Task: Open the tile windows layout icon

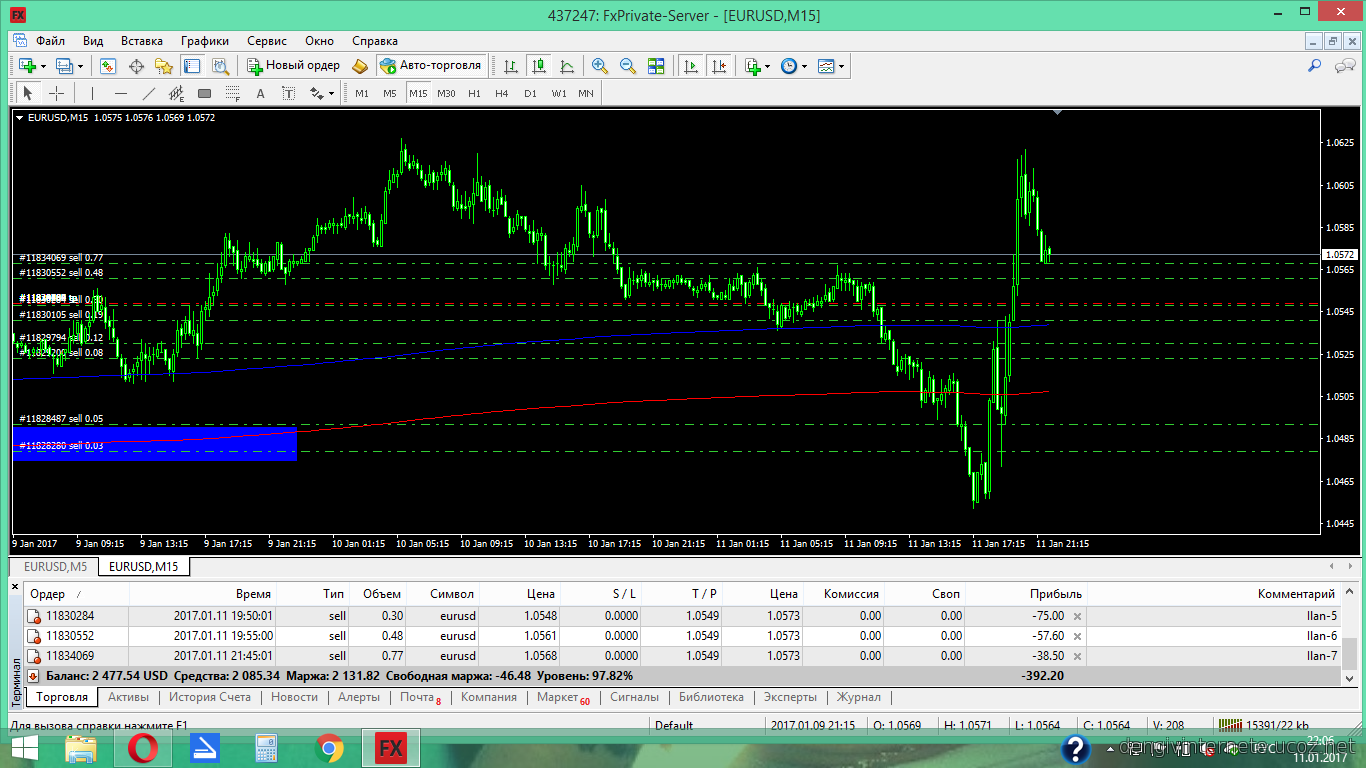Action: tap(656, 66)
